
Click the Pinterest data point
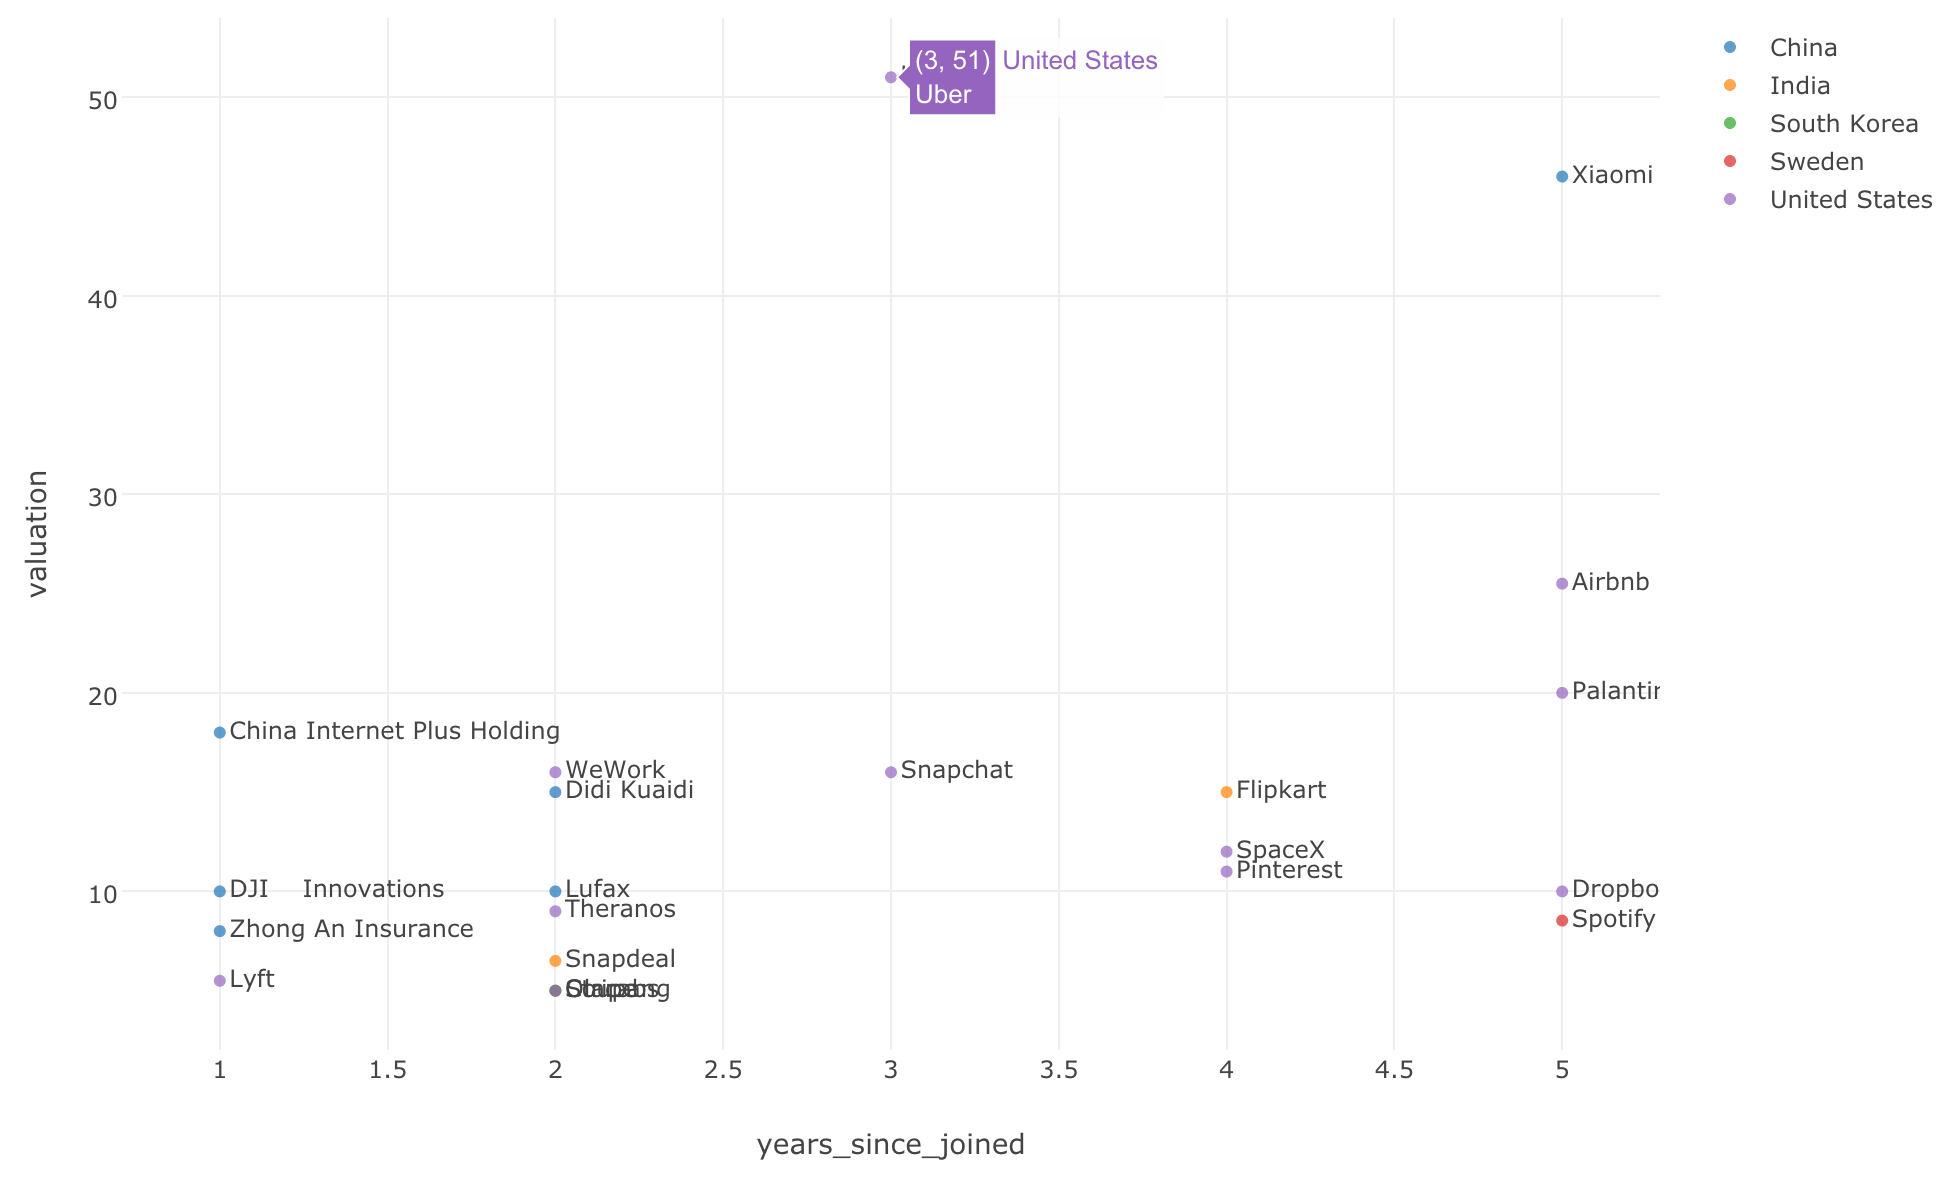coord(1227,871)
